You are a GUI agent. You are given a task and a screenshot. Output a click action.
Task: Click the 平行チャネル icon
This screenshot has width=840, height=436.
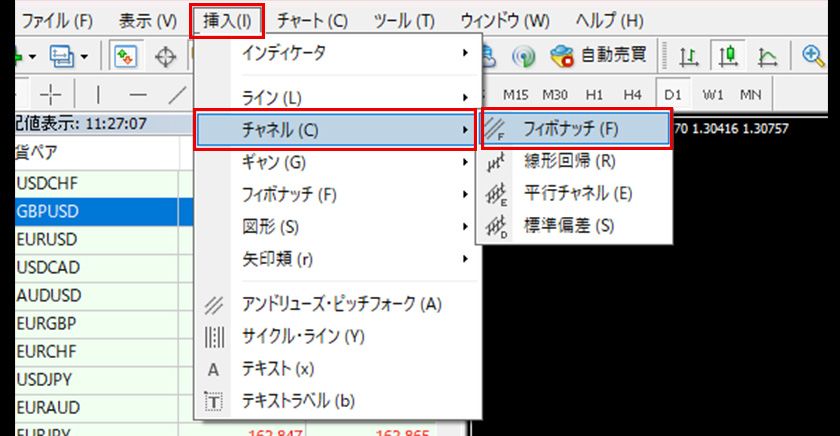pyautogui.click(x=496, y=194)
